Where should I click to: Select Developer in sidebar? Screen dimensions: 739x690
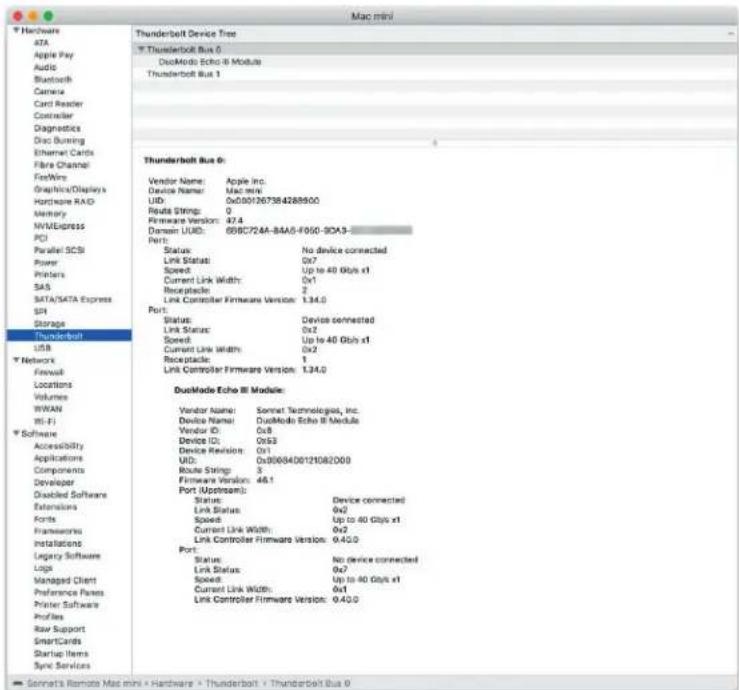pos(54,482)
